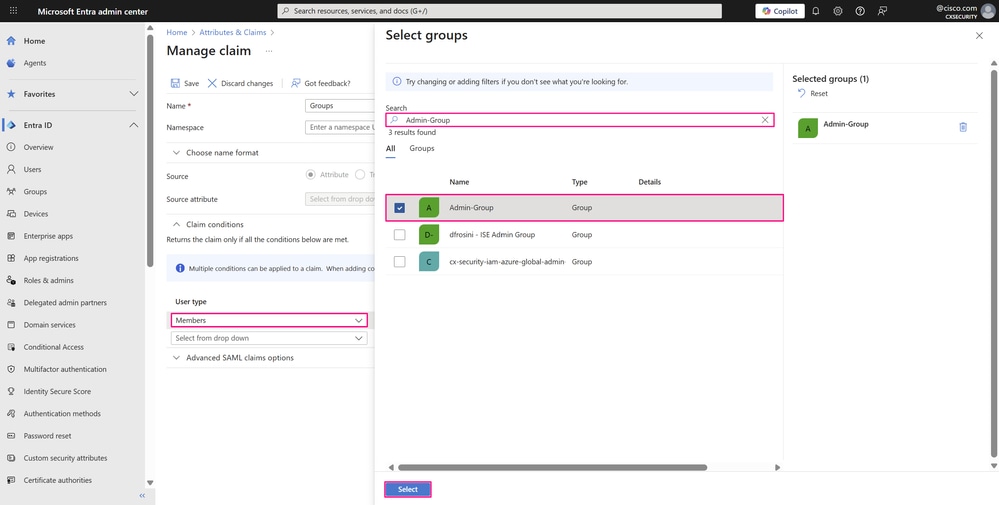Viewport: 999px width, 505px height.
Task: Open Conditional Access in the sidebar
Action: click(x=54, y=347)
